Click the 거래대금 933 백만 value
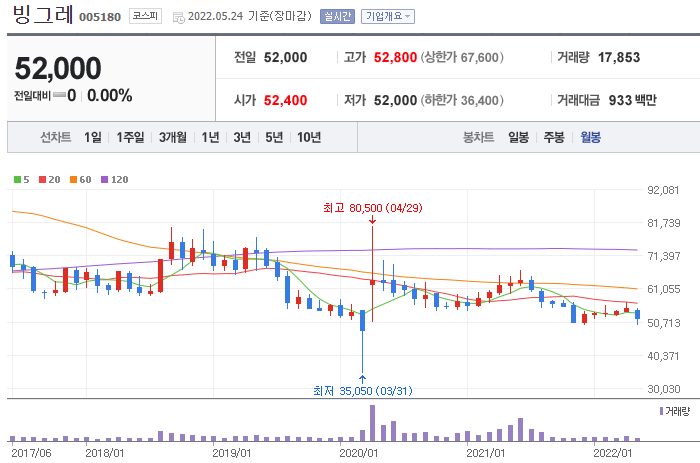The height and width of the screenshot is (463, 700). (633, 100)
